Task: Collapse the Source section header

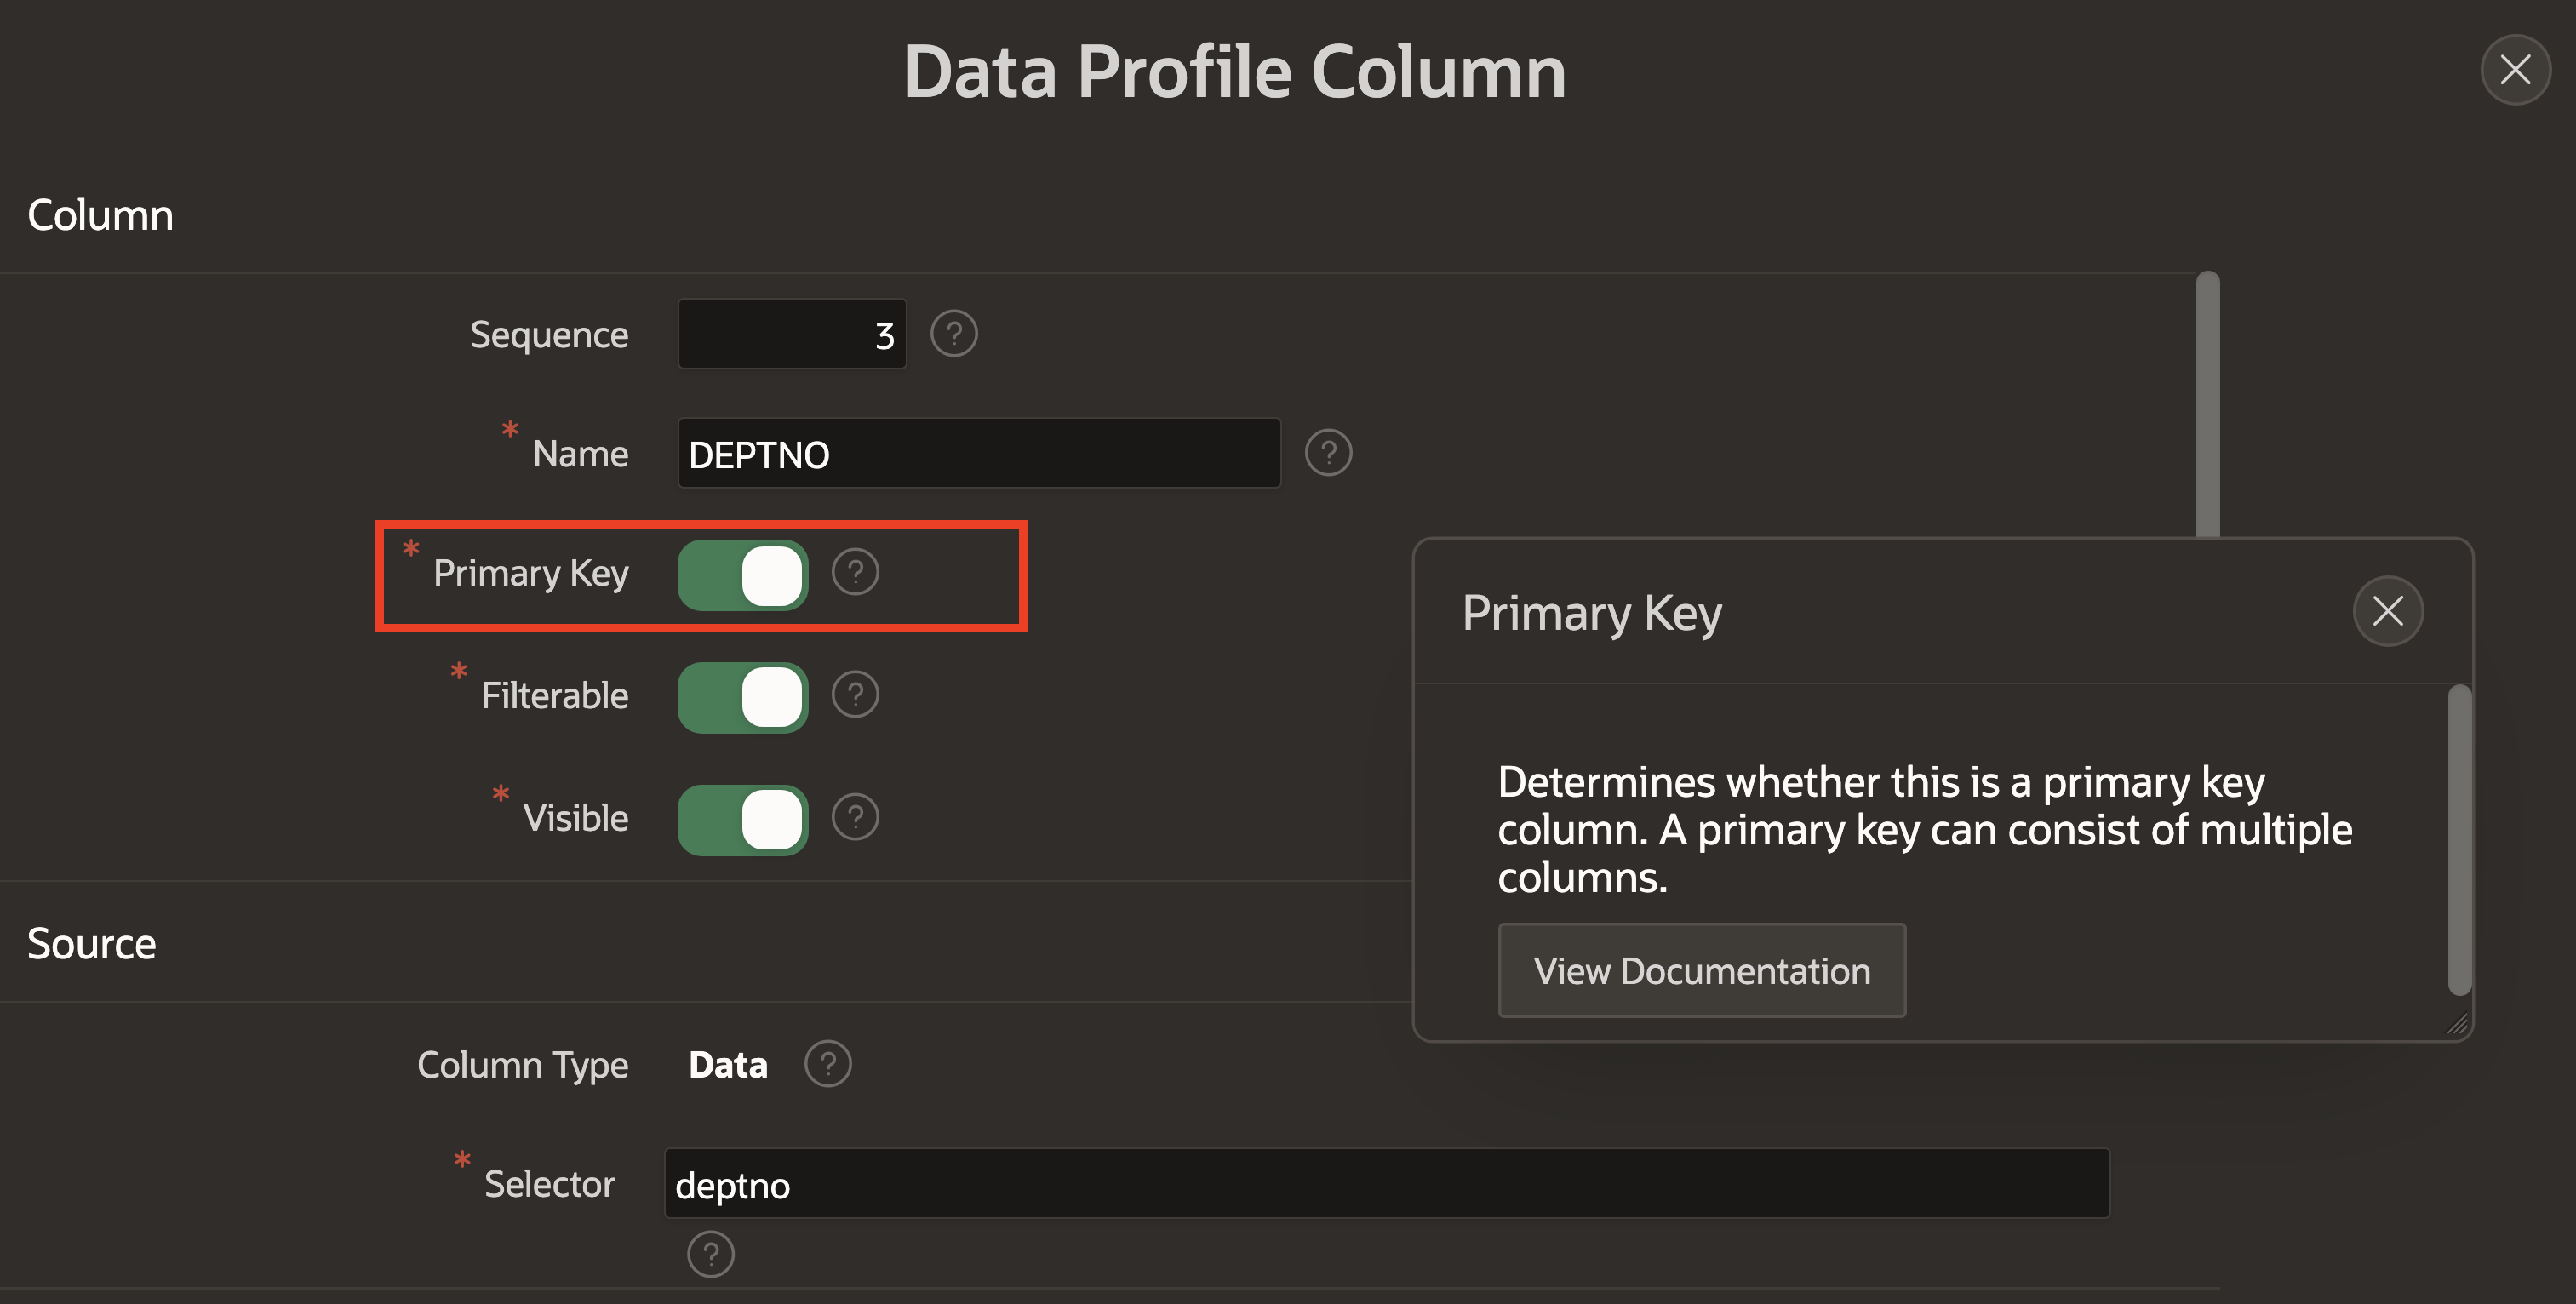Action: pyautogui.click(x=92, y=942)
